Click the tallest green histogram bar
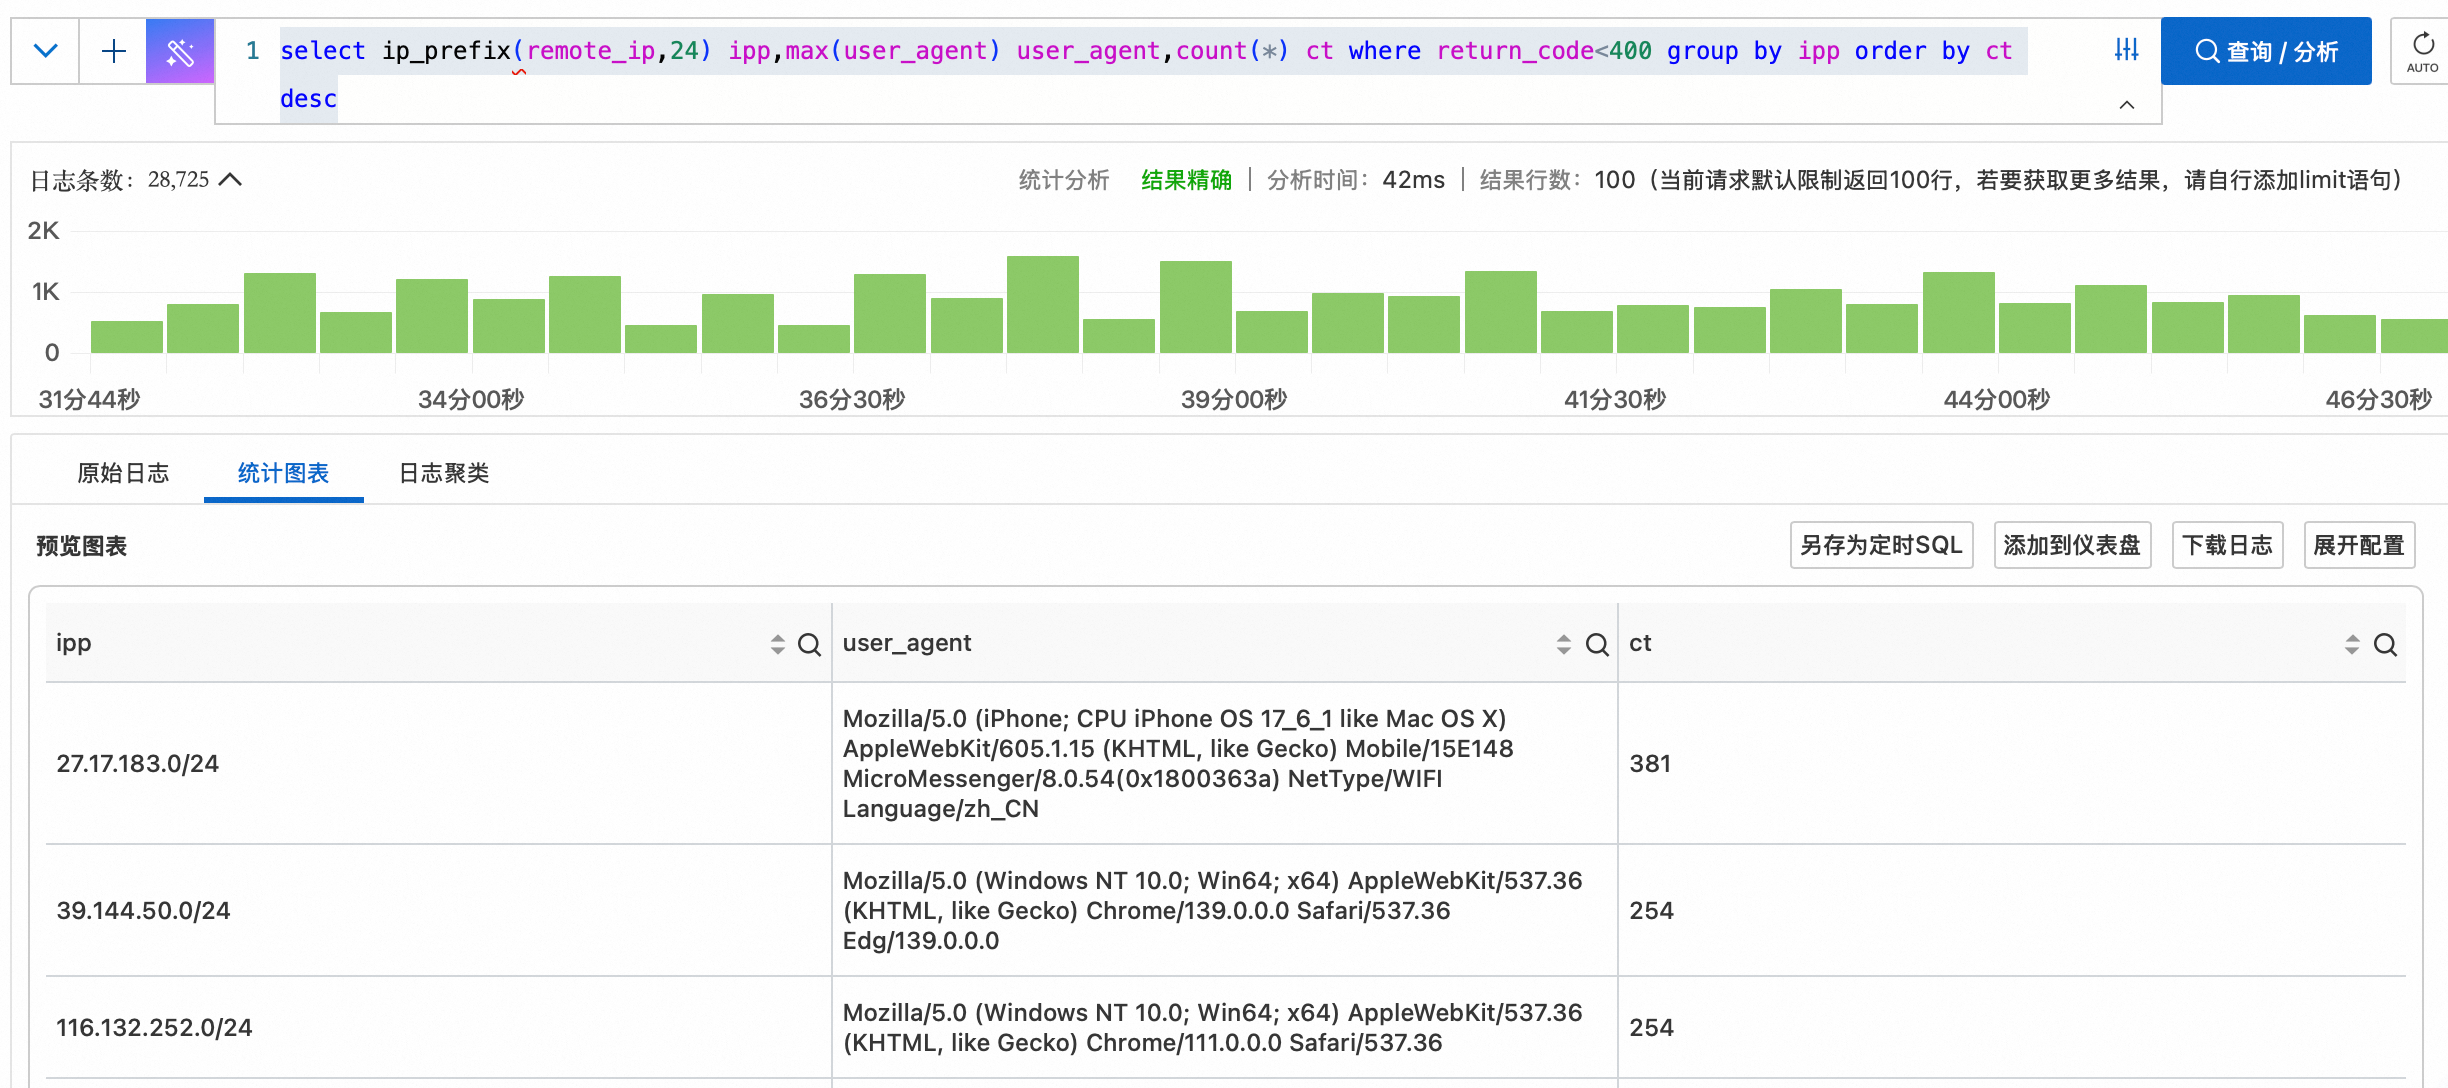The height and width of the screenshot is (1088, 2448). click(x=1042, y=304)
